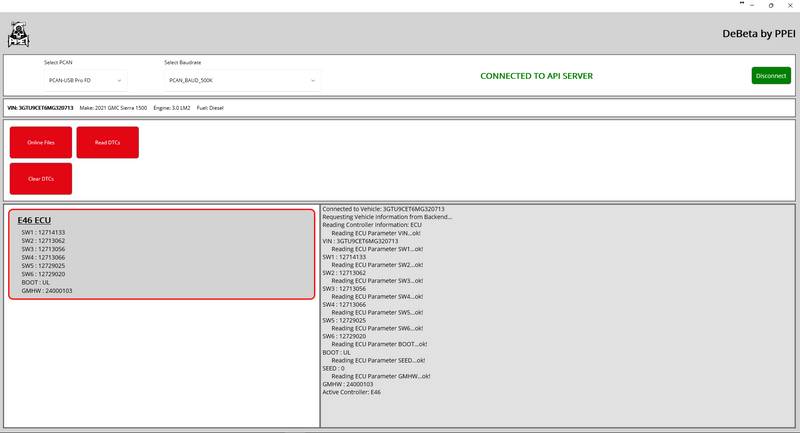Click the 'SEED : 0' log entry
This screenshot has height=433, width=800.
click(335, 368)
